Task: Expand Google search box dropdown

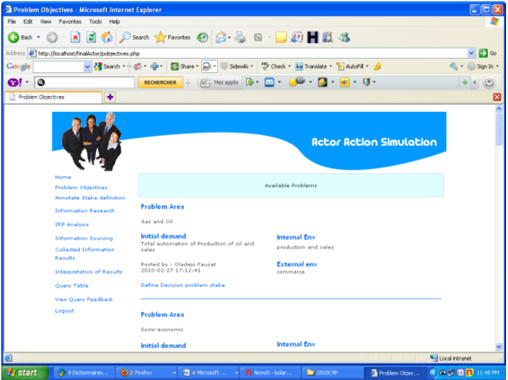Action: tap(87, 67)
